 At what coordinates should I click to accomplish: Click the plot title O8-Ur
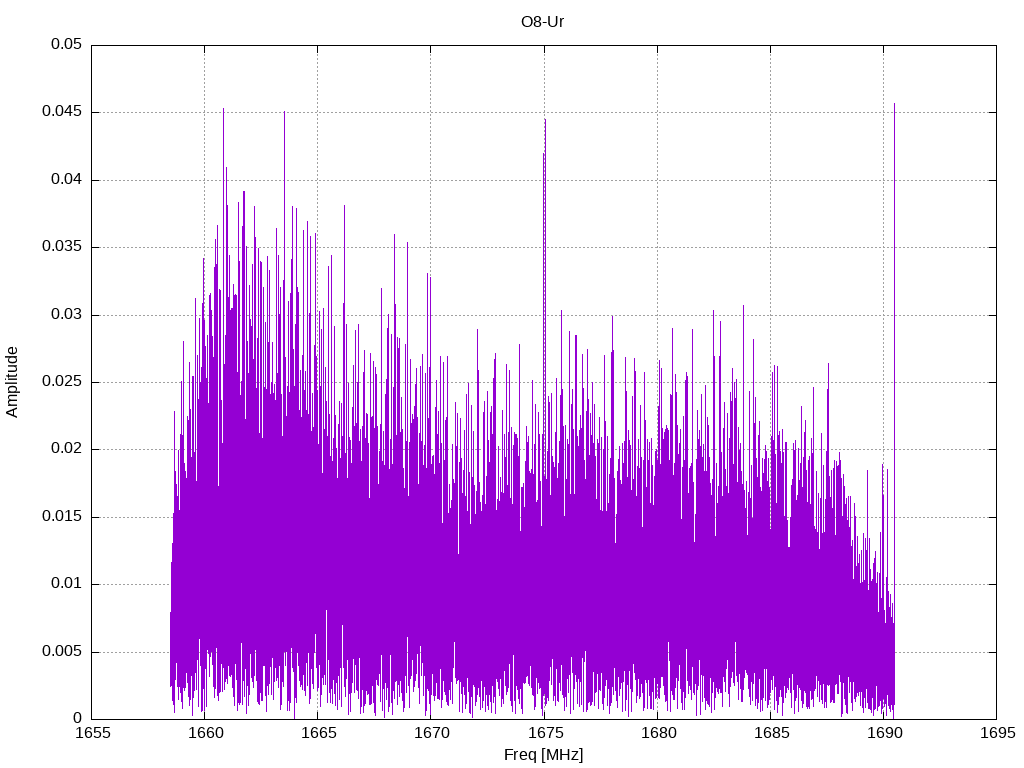click(542, 22)
